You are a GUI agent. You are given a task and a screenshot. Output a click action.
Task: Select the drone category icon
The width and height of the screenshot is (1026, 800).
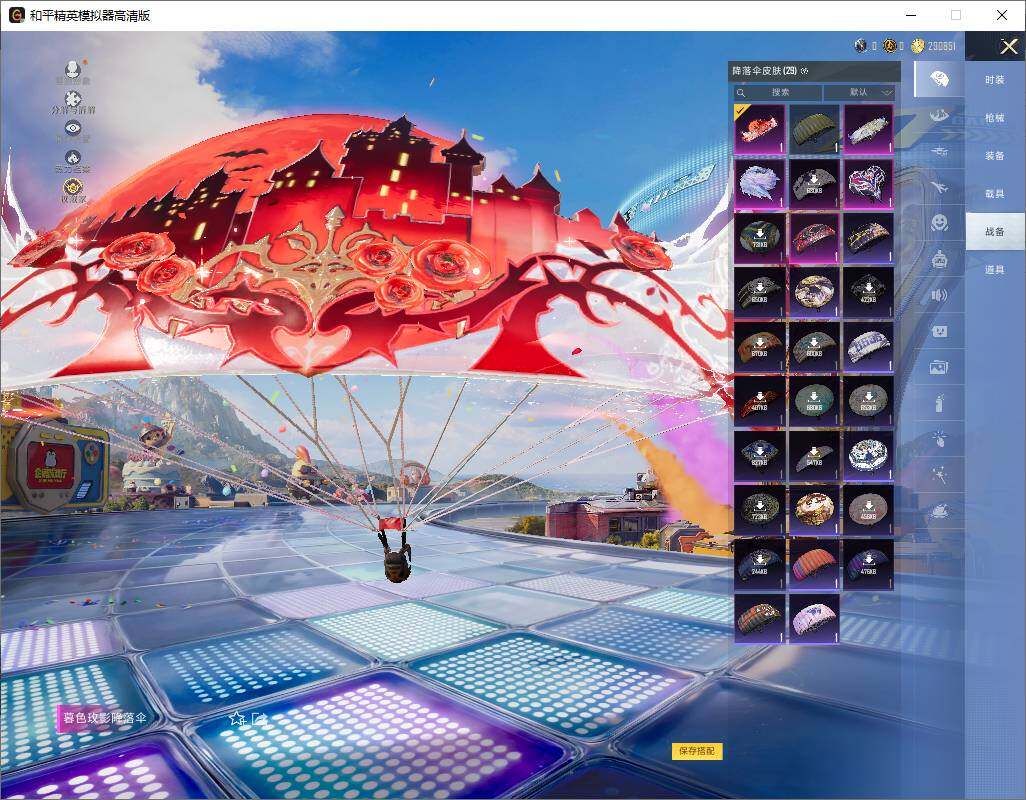pyautogui.click(x=939, y=151)
